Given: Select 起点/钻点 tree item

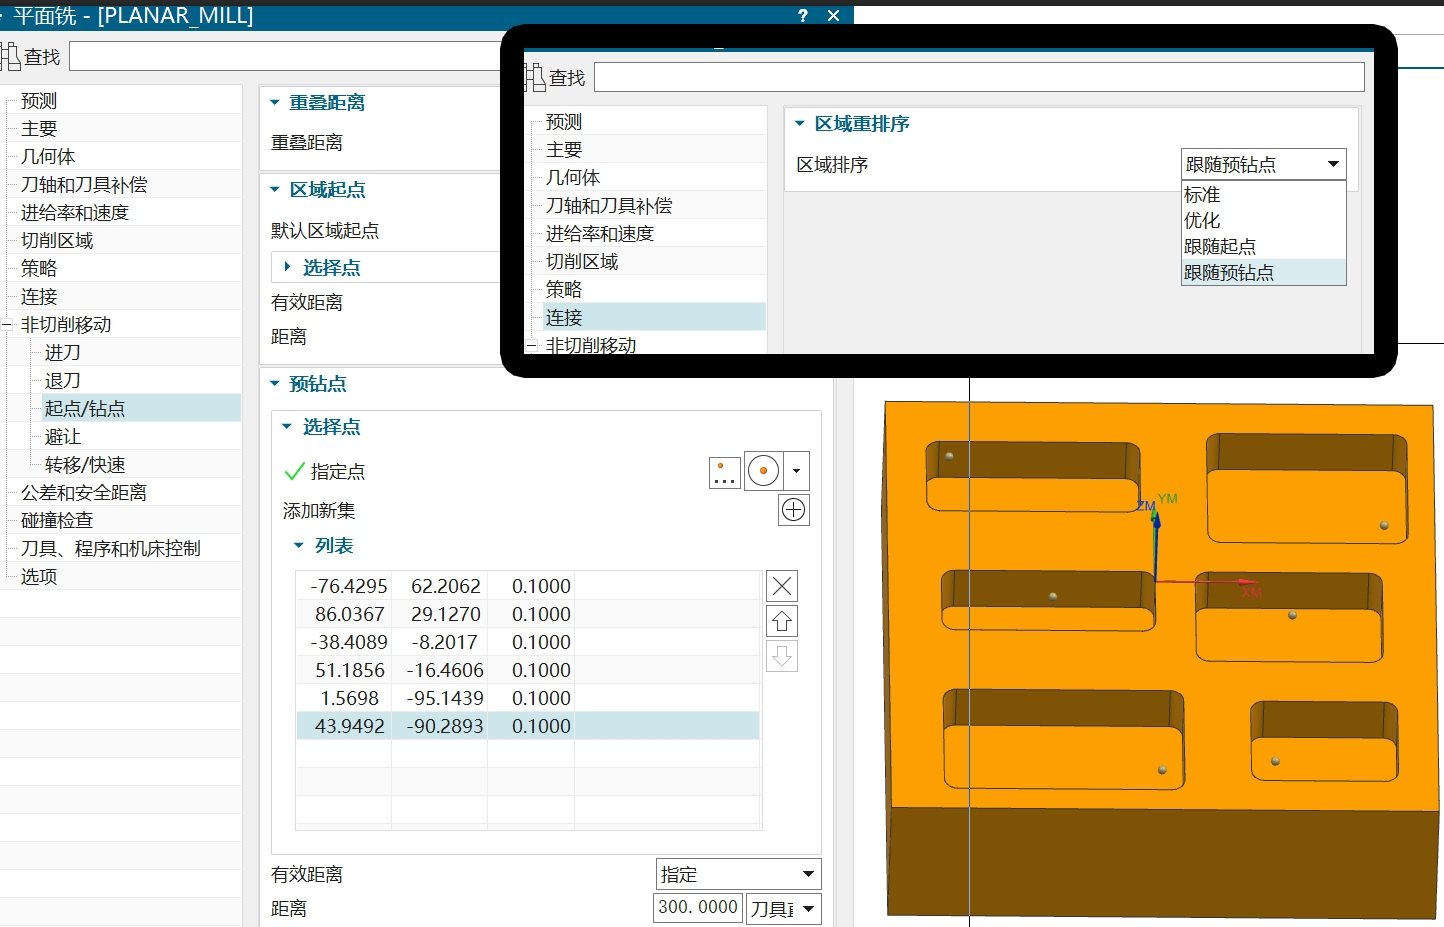Looking at the screenshot, I should (85, 409).
